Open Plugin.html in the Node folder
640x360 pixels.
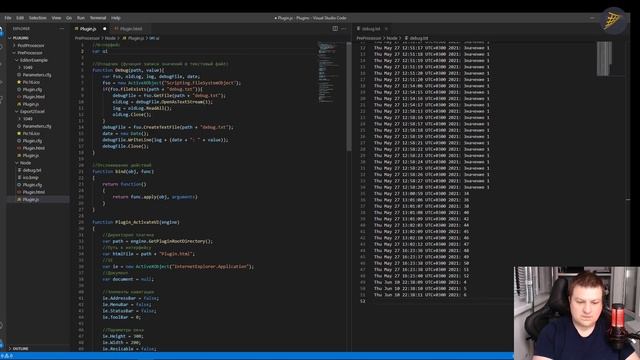pyautogui.click(x=33, y=192)
